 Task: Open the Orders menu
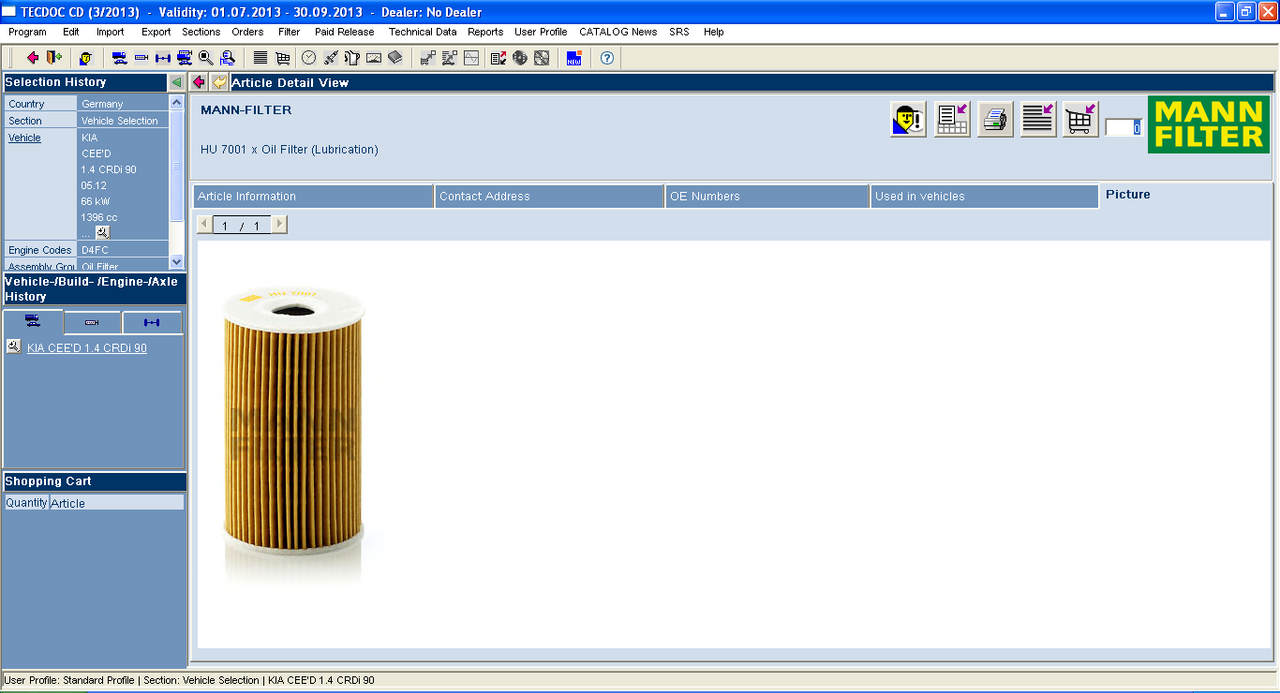click(248, 32)
